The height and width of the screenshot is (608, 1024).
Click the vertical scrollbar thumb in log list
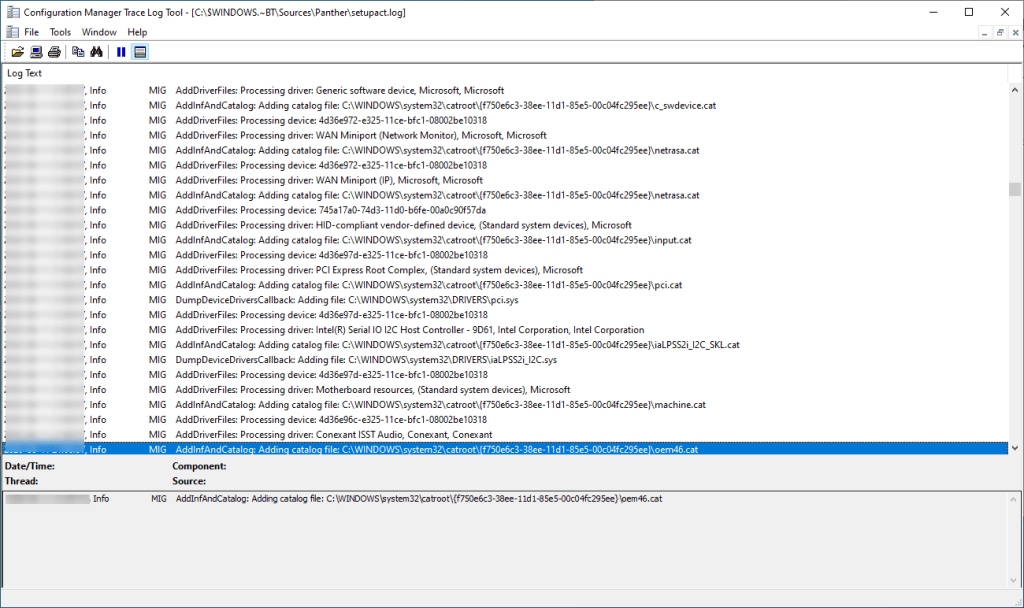pos(1015,189)
